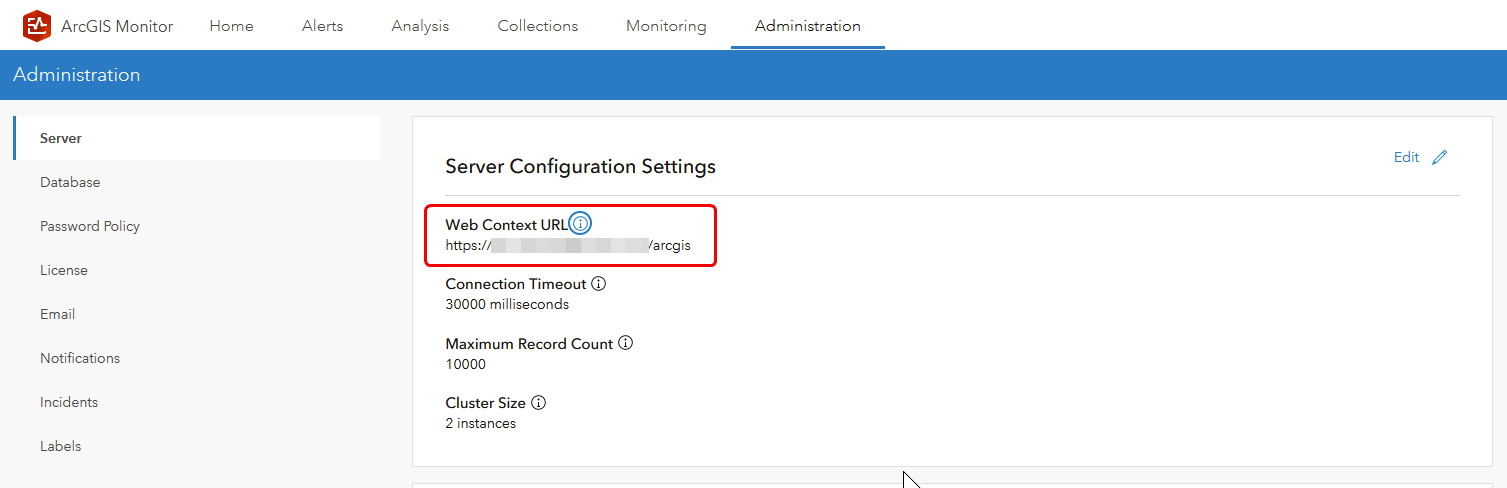Select the Administration tab

(808, 26)
